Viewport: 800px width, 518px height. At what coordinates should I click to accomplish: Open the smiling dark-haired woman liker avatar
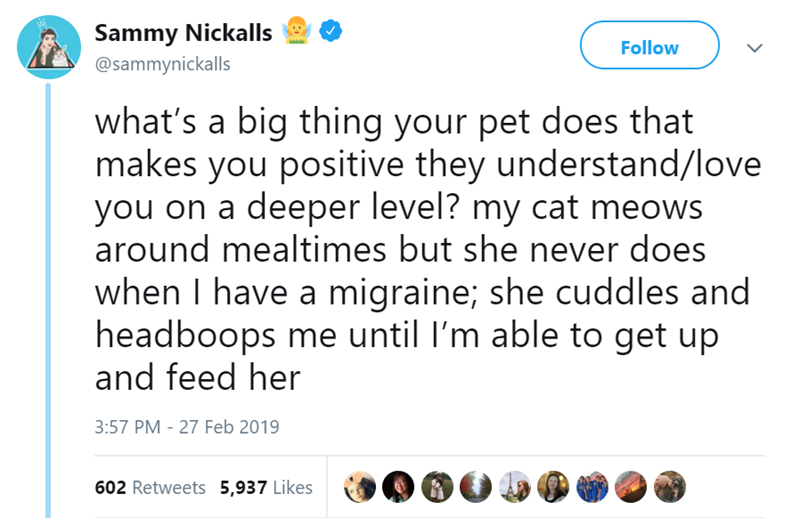pos(397,487)
